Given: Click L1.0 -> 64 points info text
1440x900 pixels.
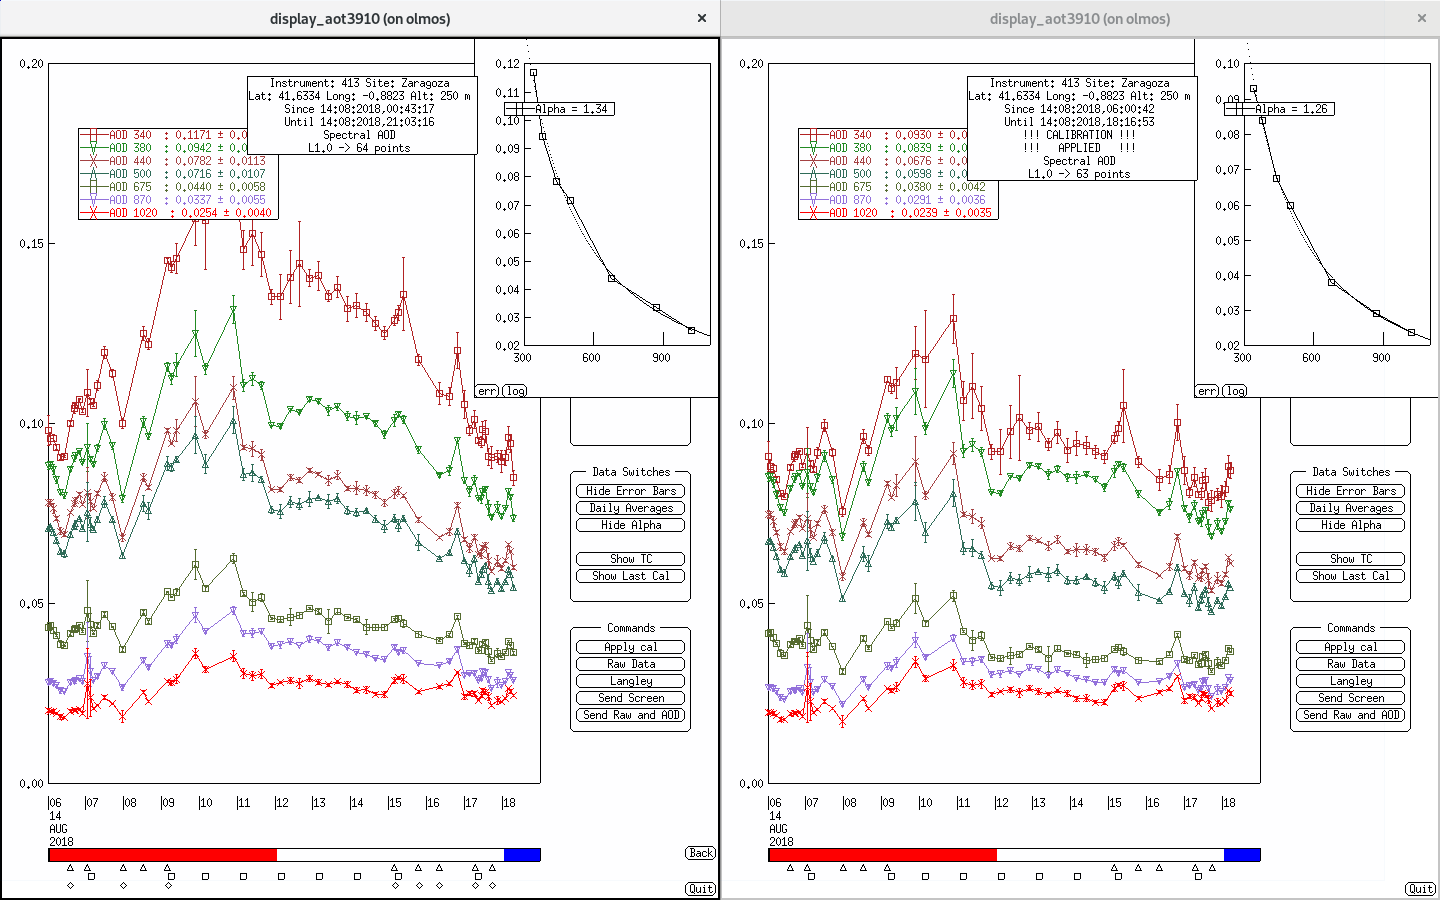Looking at the screenshot, I should point(359,148).
